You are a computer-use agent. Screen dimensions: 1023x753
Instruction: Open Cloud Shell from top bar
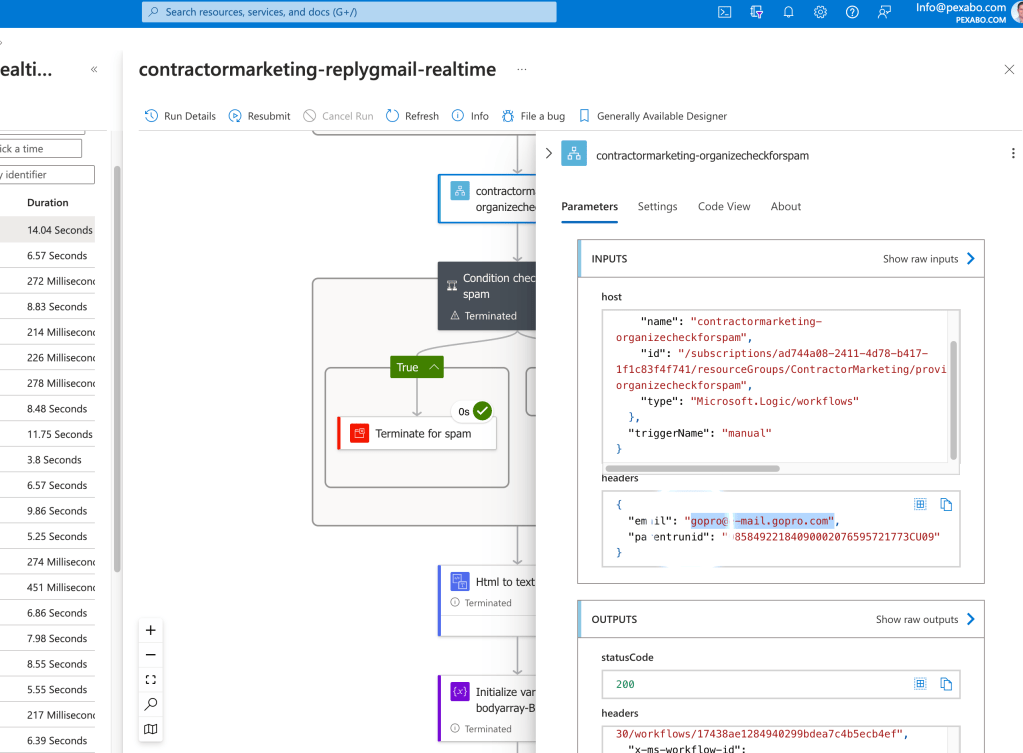pos(724,12)
